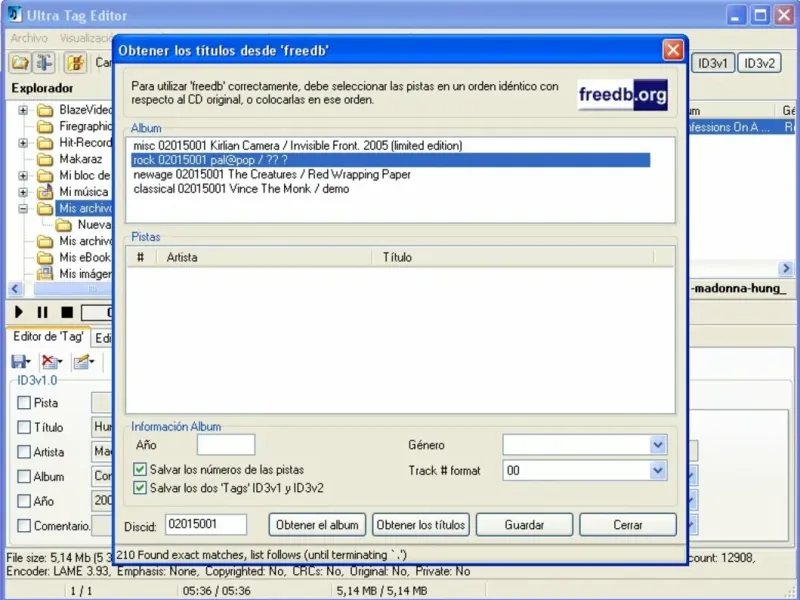Screen dimensions: 800x600
Task: Open the save icon dropdown arrow
Action: tap(29, 362)
